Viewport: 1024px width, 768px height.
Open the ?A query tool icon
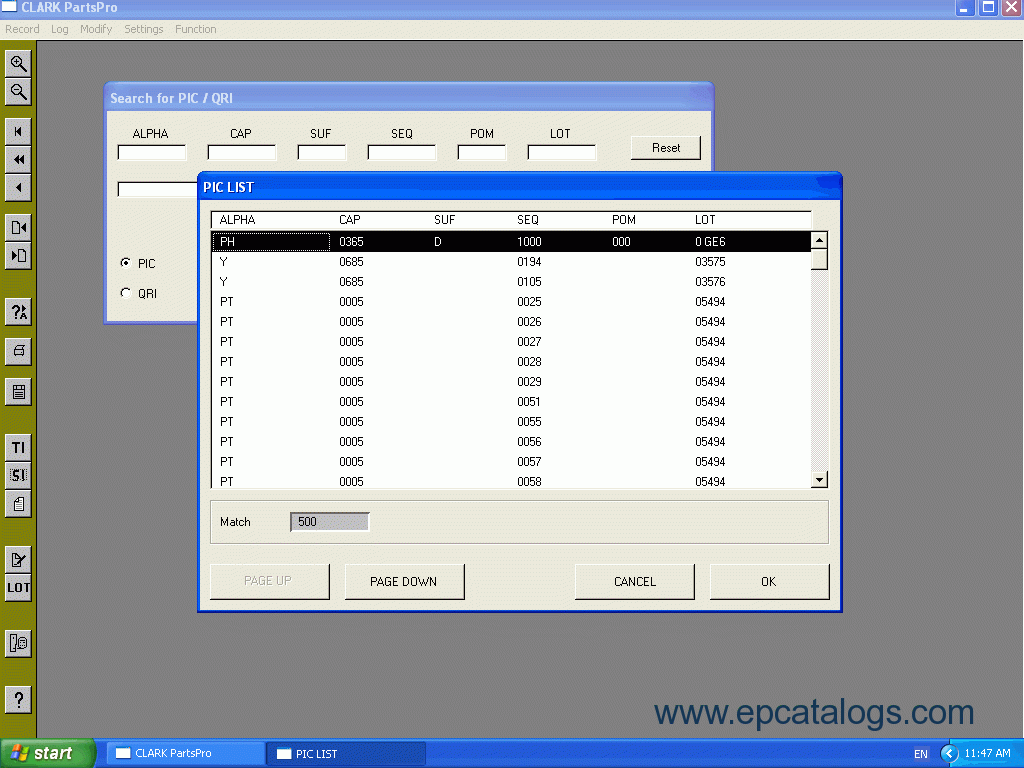[x=18, y=312]
